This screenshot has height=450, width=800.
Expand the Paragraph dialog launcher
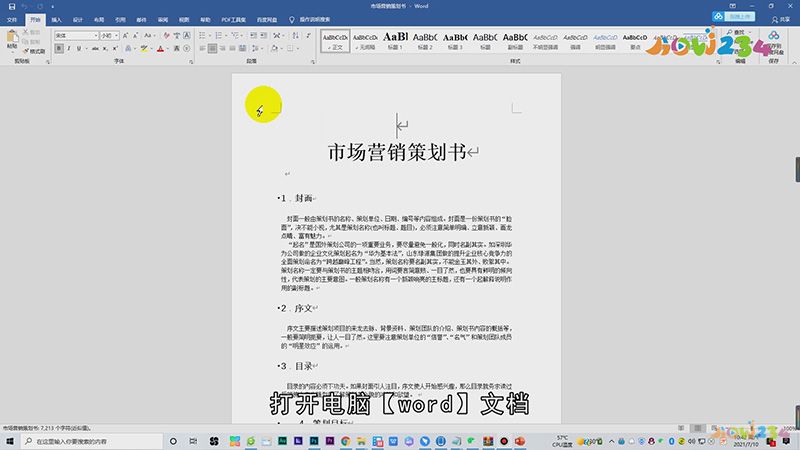tap(313, 62)
